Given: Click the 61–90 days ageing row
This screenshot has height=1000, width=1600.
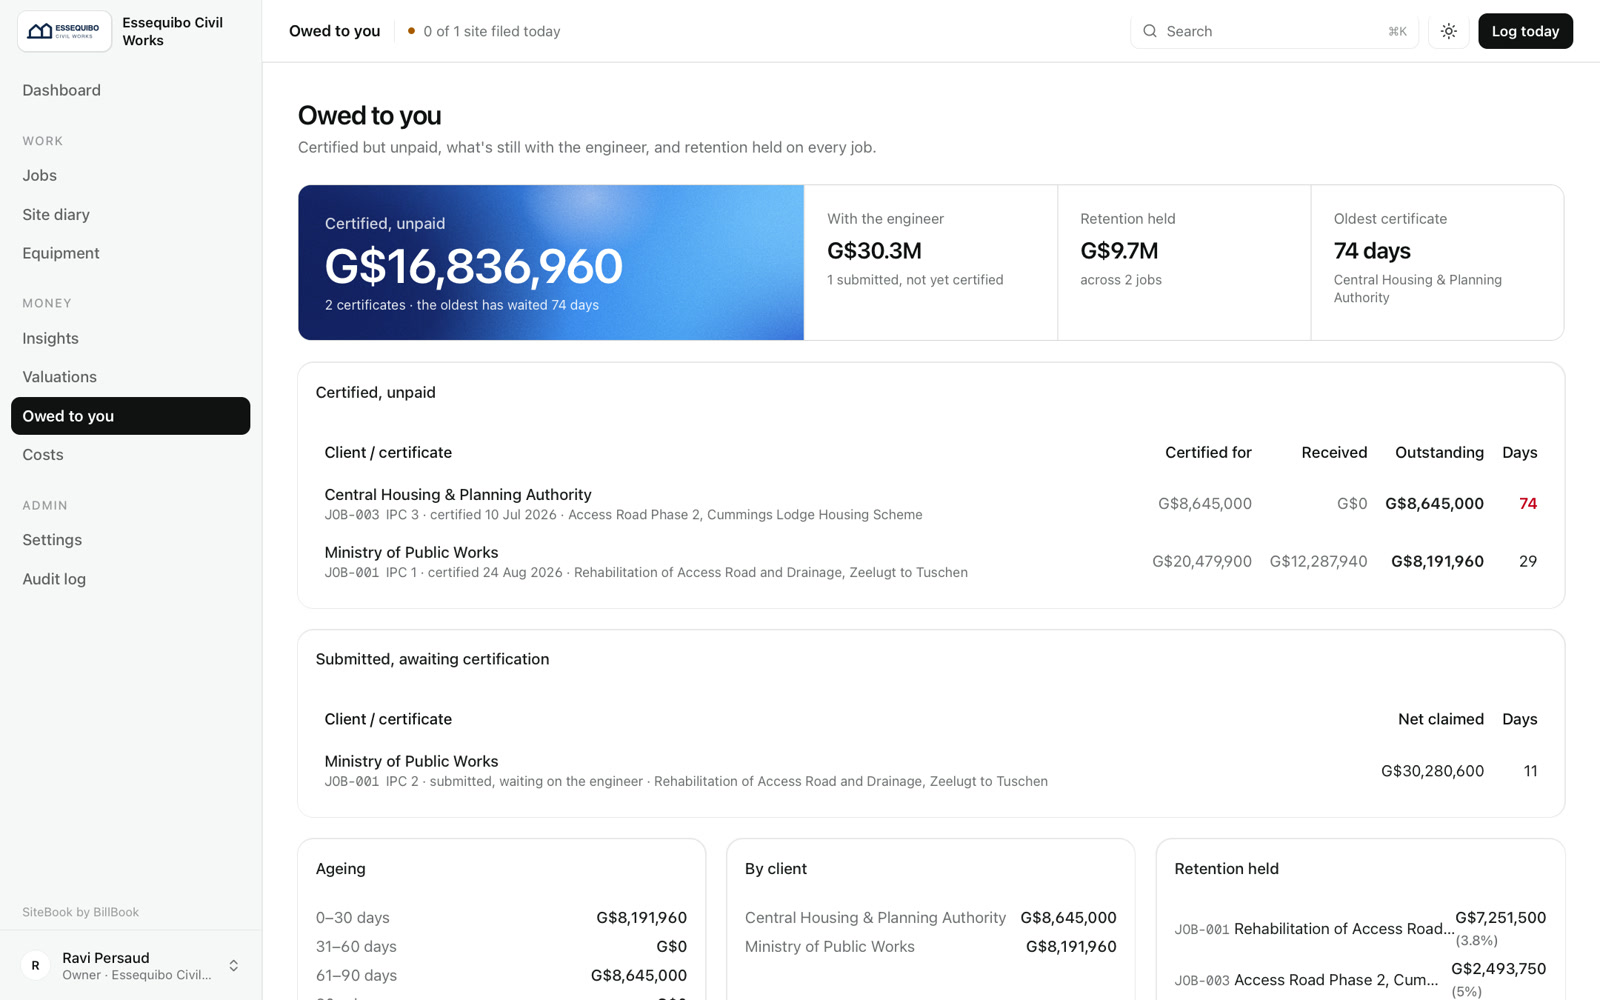Looking at the screenshot, I should click(x=501, y=976).
